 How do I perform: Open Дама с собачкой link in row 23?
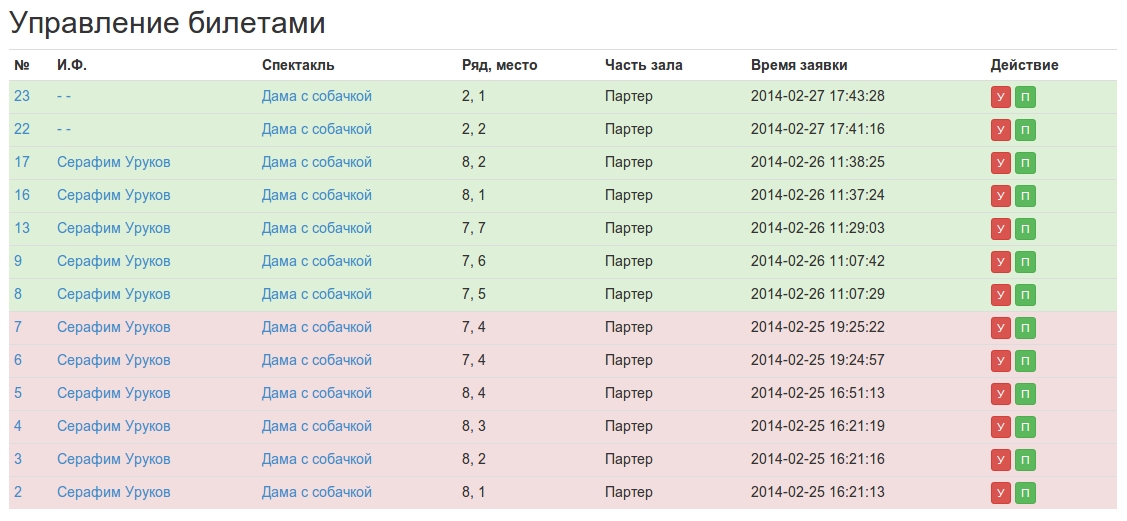click(x=317, y=96)
